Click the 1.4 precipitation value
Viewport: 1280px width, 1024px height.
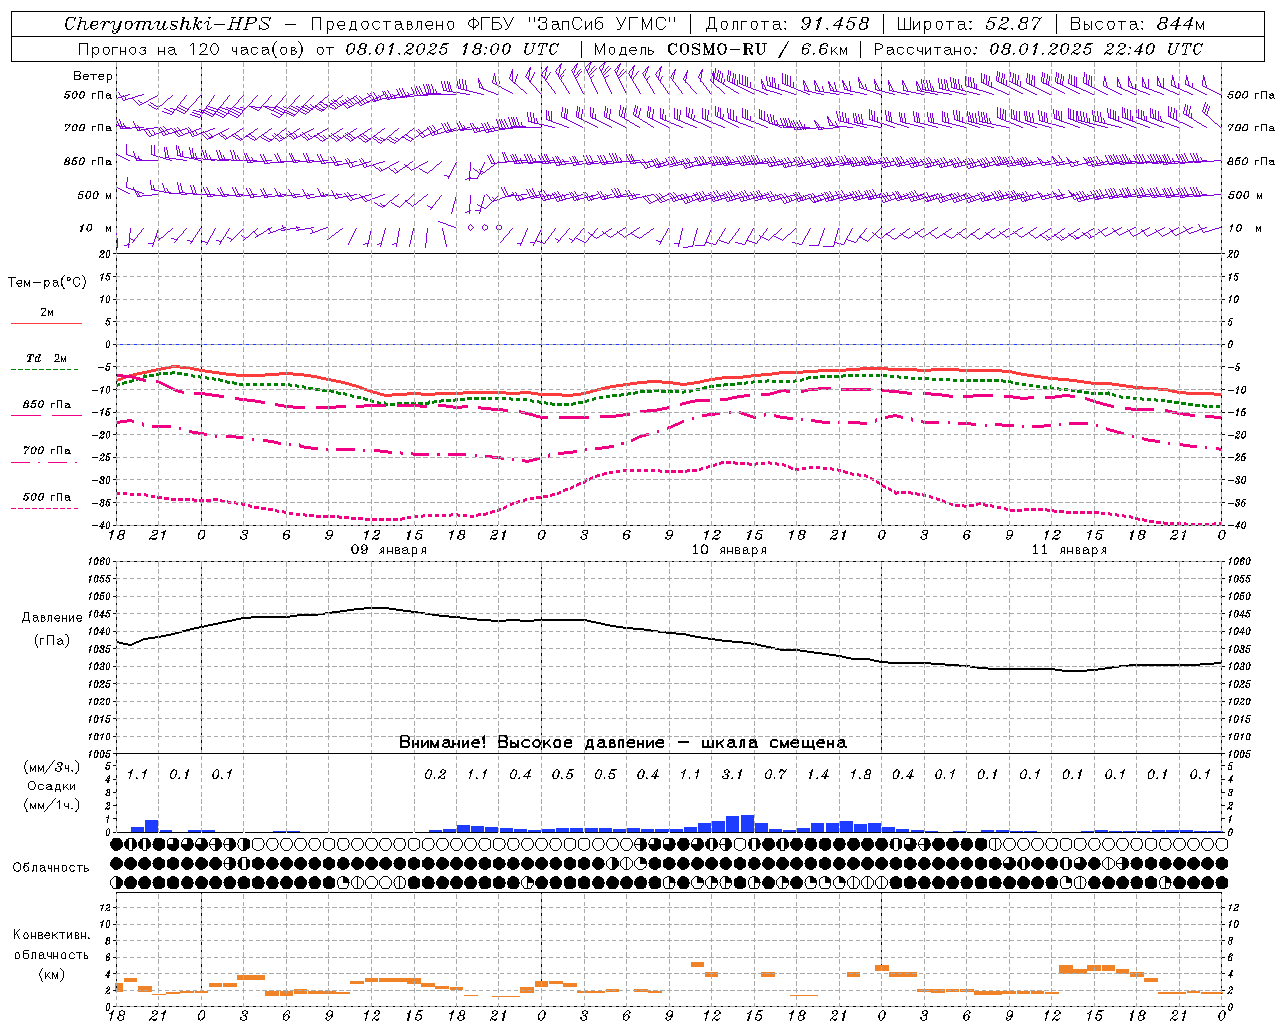(818, 774)
